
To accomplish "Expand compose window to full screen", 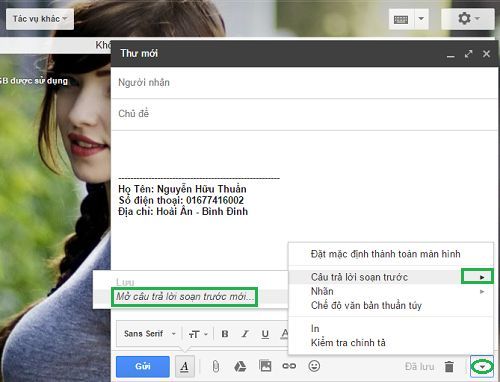I will 469,54.
